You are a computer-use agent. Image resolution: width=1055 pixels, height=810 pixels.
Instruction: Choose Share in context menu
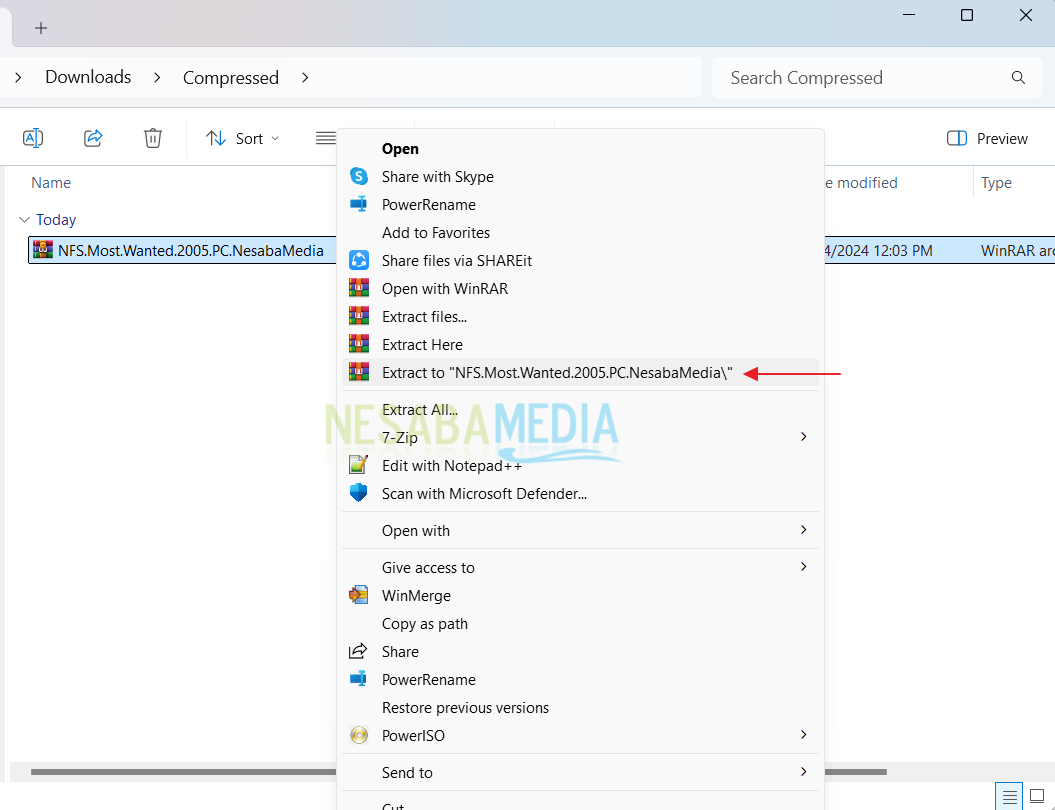click(580, 652)
